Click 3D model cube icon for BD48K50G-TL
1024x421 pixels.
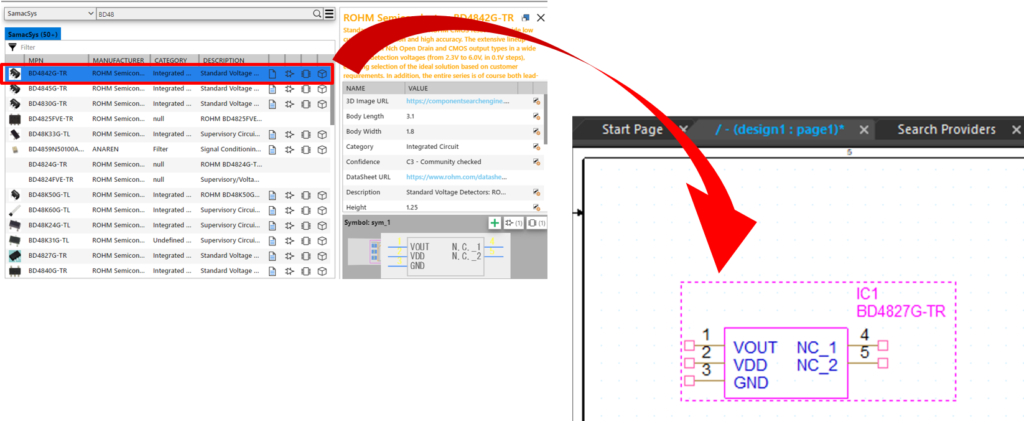[x=322, y=195]
